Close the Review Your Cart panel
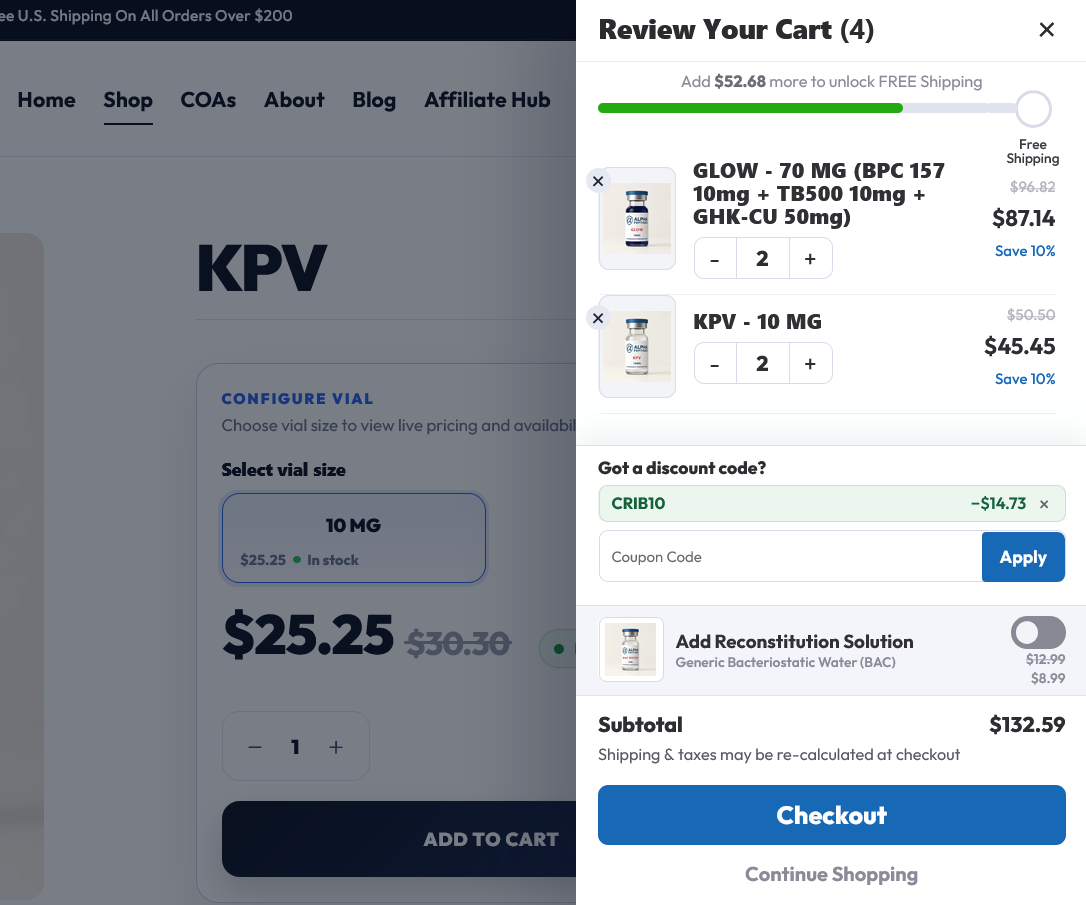 (x=1047, y=29)
